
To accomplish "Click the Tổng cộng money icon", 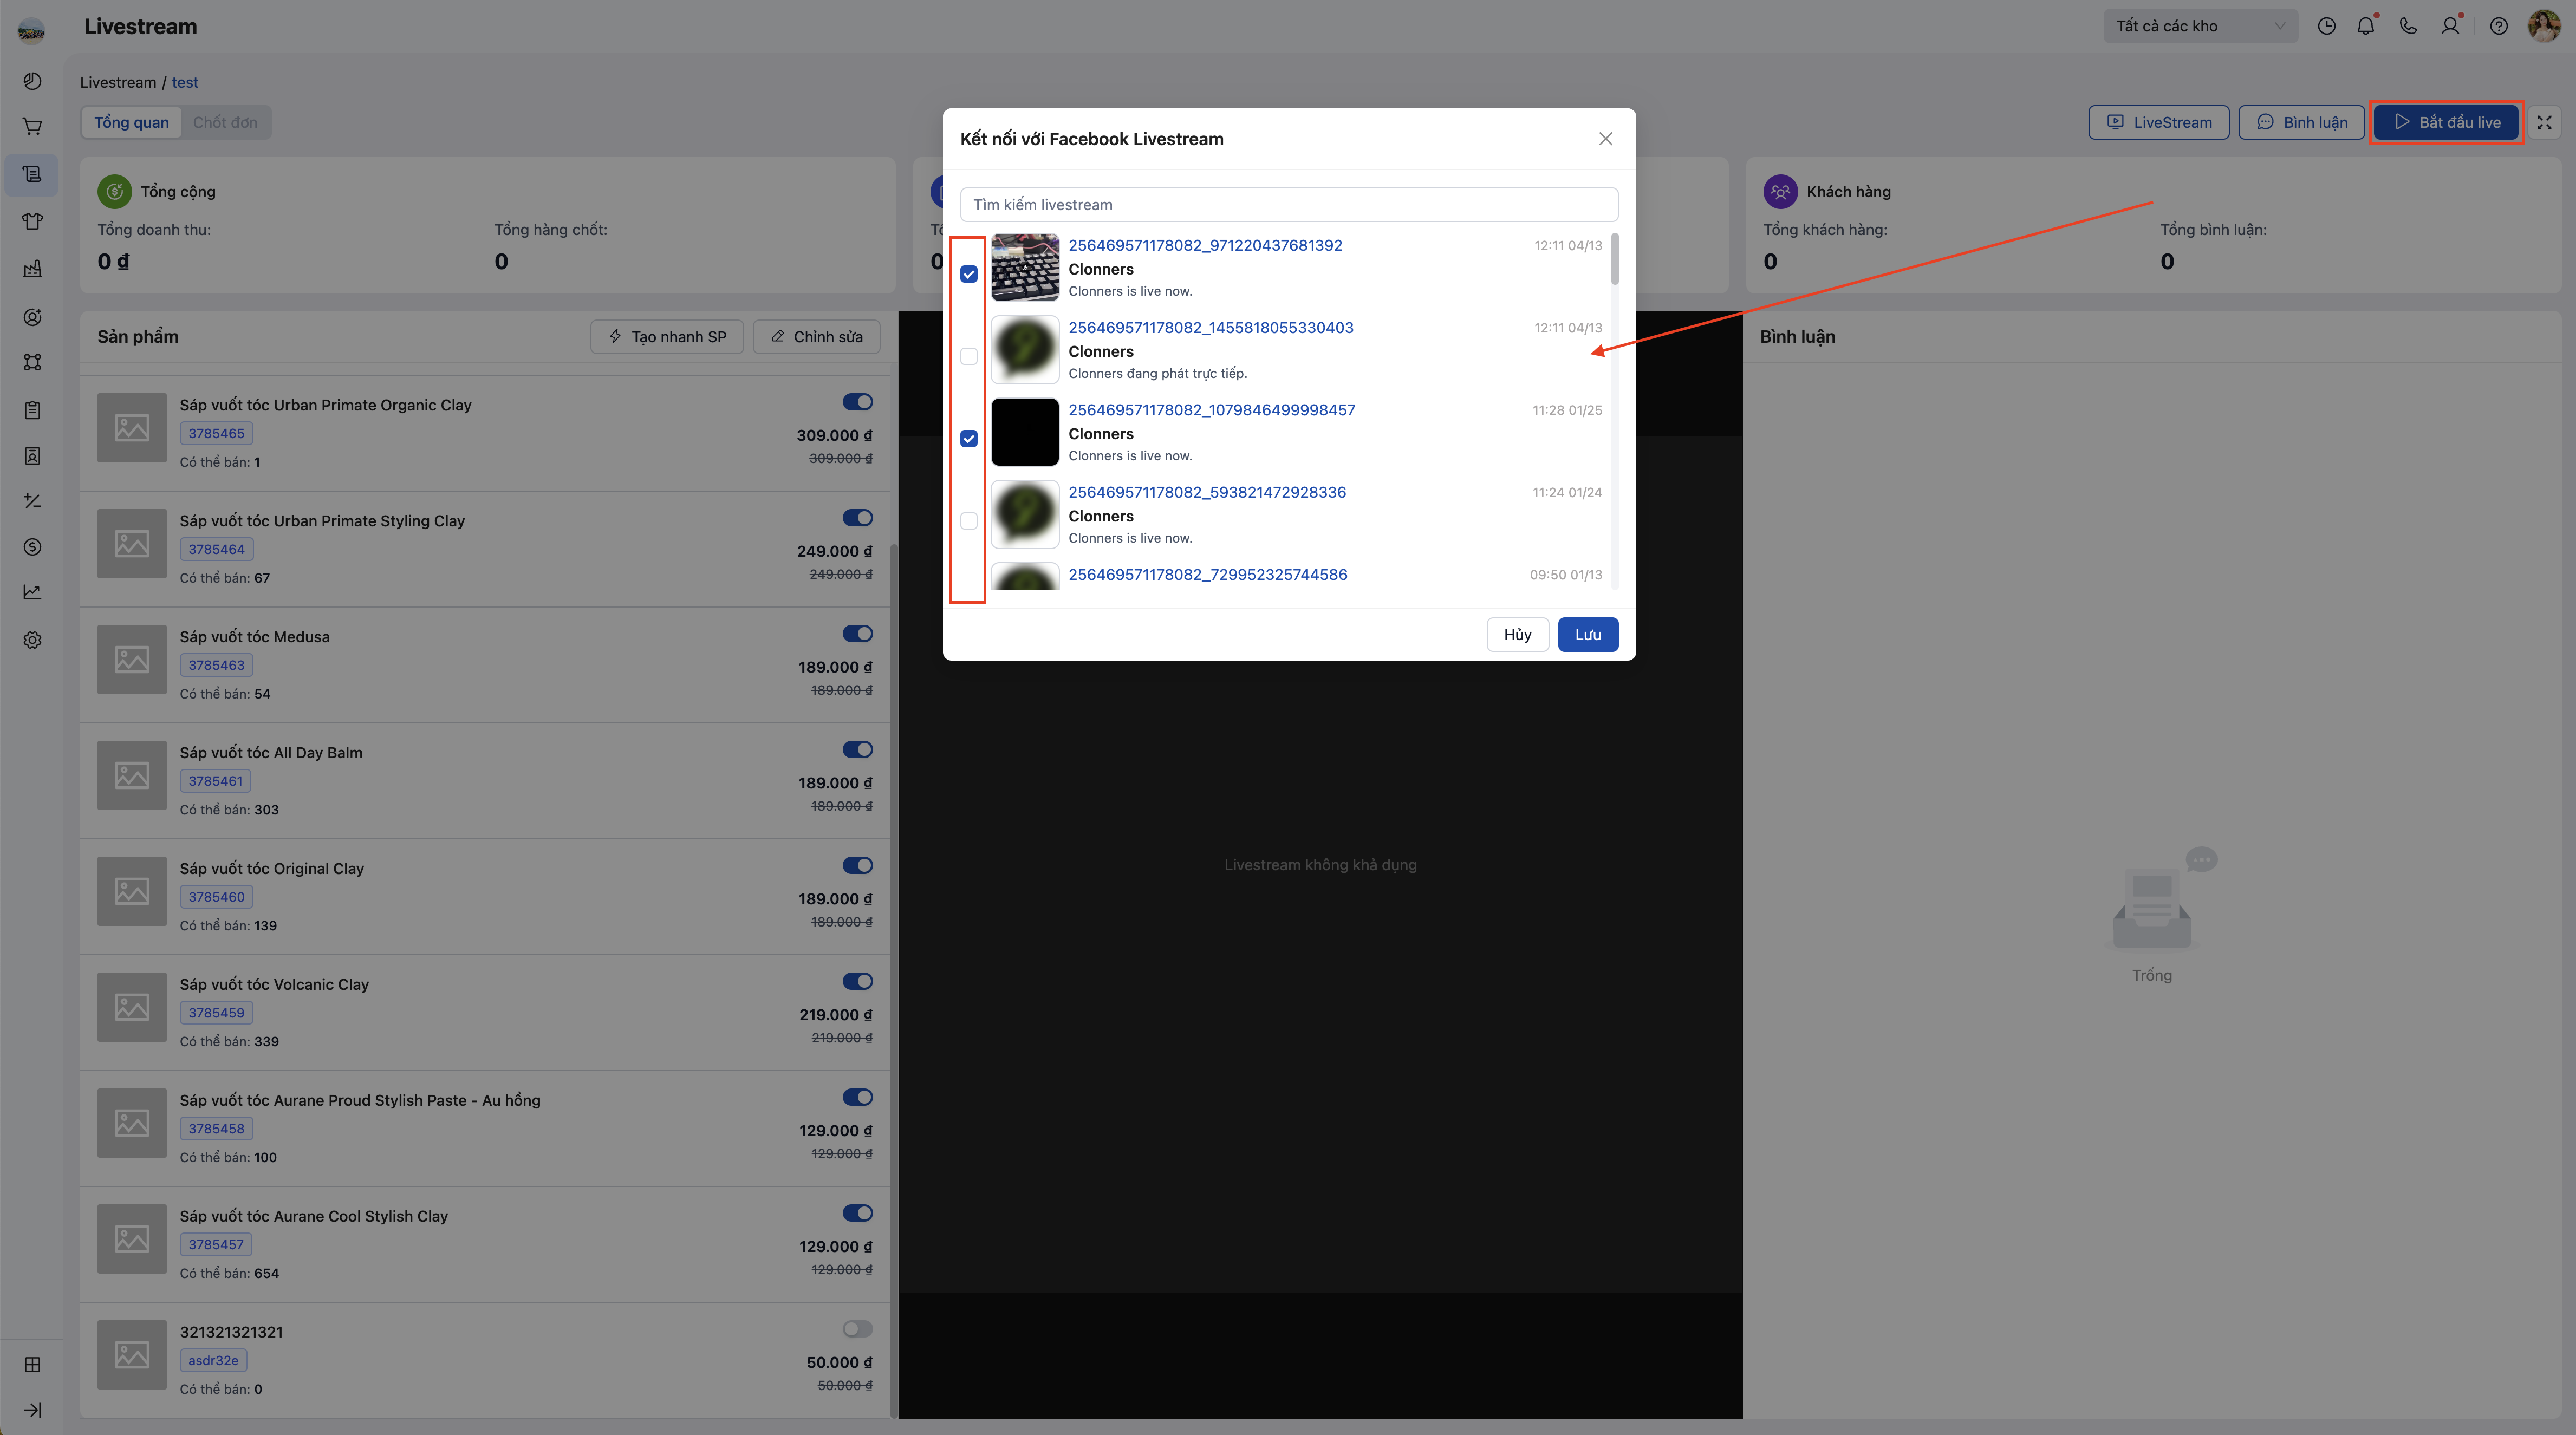I will (115, 191).
